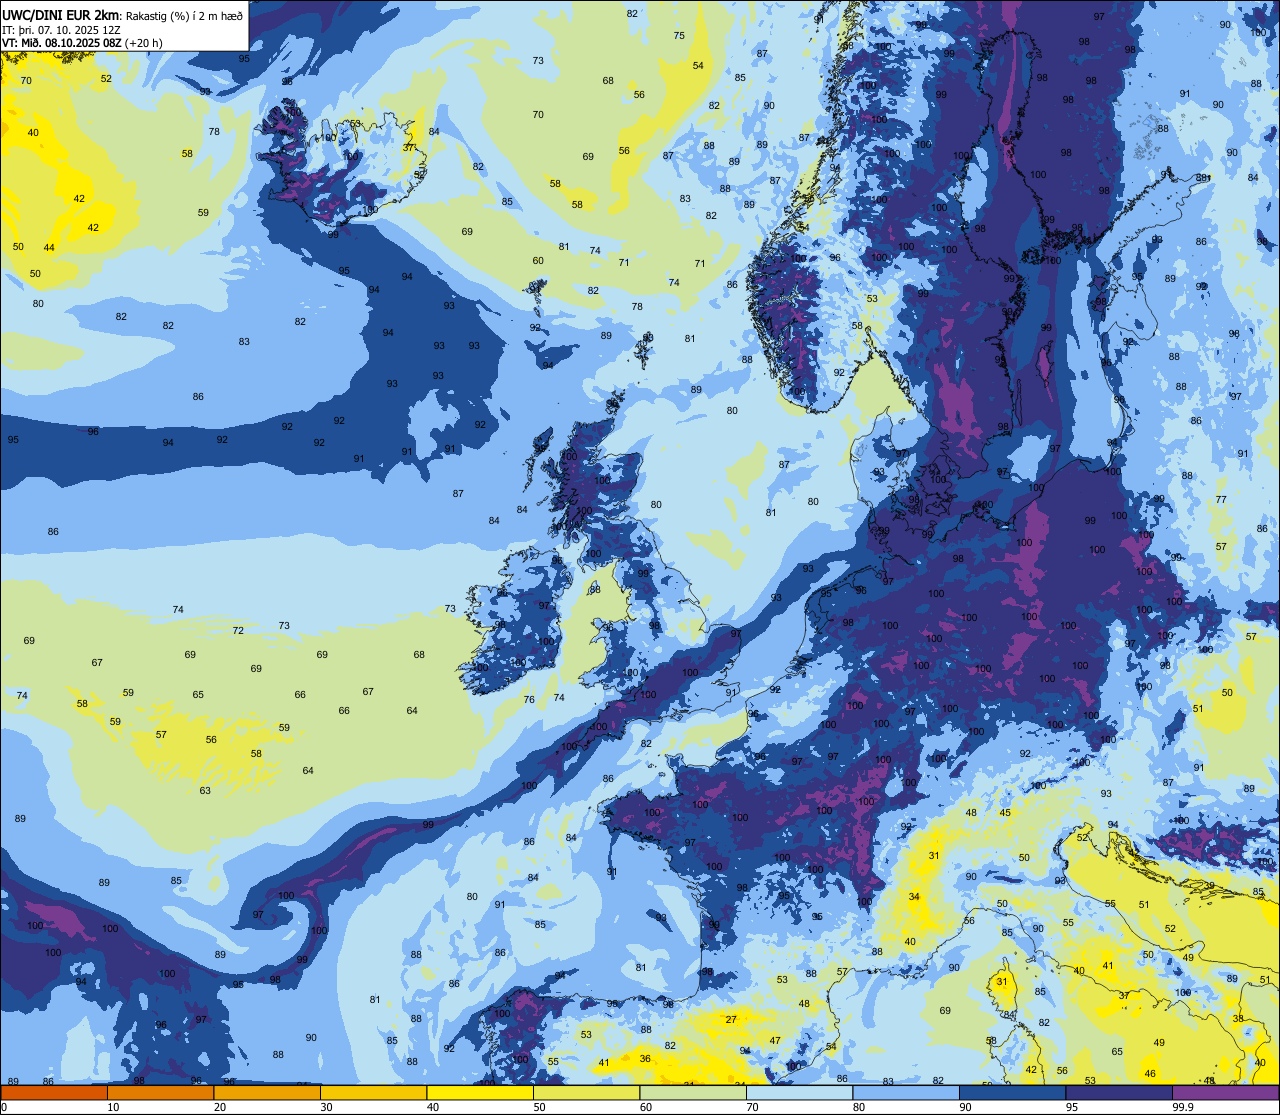Pick the legend color swatch between 10 and 20
This screenshot has height=1115, width=1280.
tap(160, 1093)
